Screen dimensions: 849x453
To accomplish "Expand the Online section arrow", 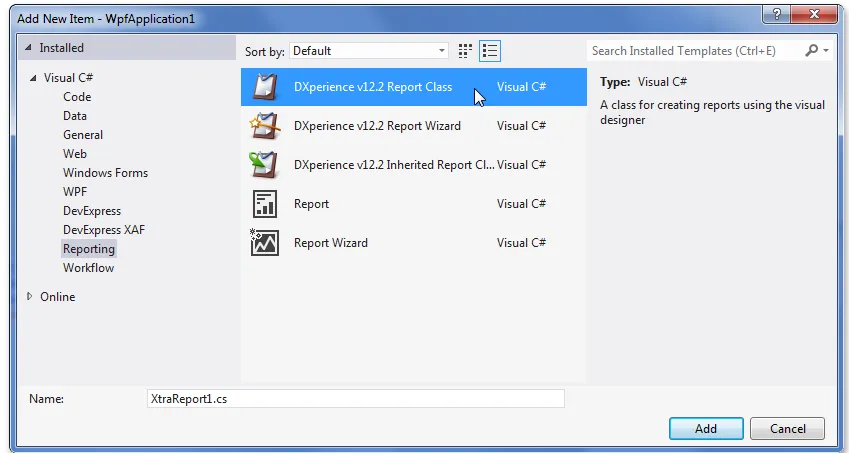I will click(29, 297).
